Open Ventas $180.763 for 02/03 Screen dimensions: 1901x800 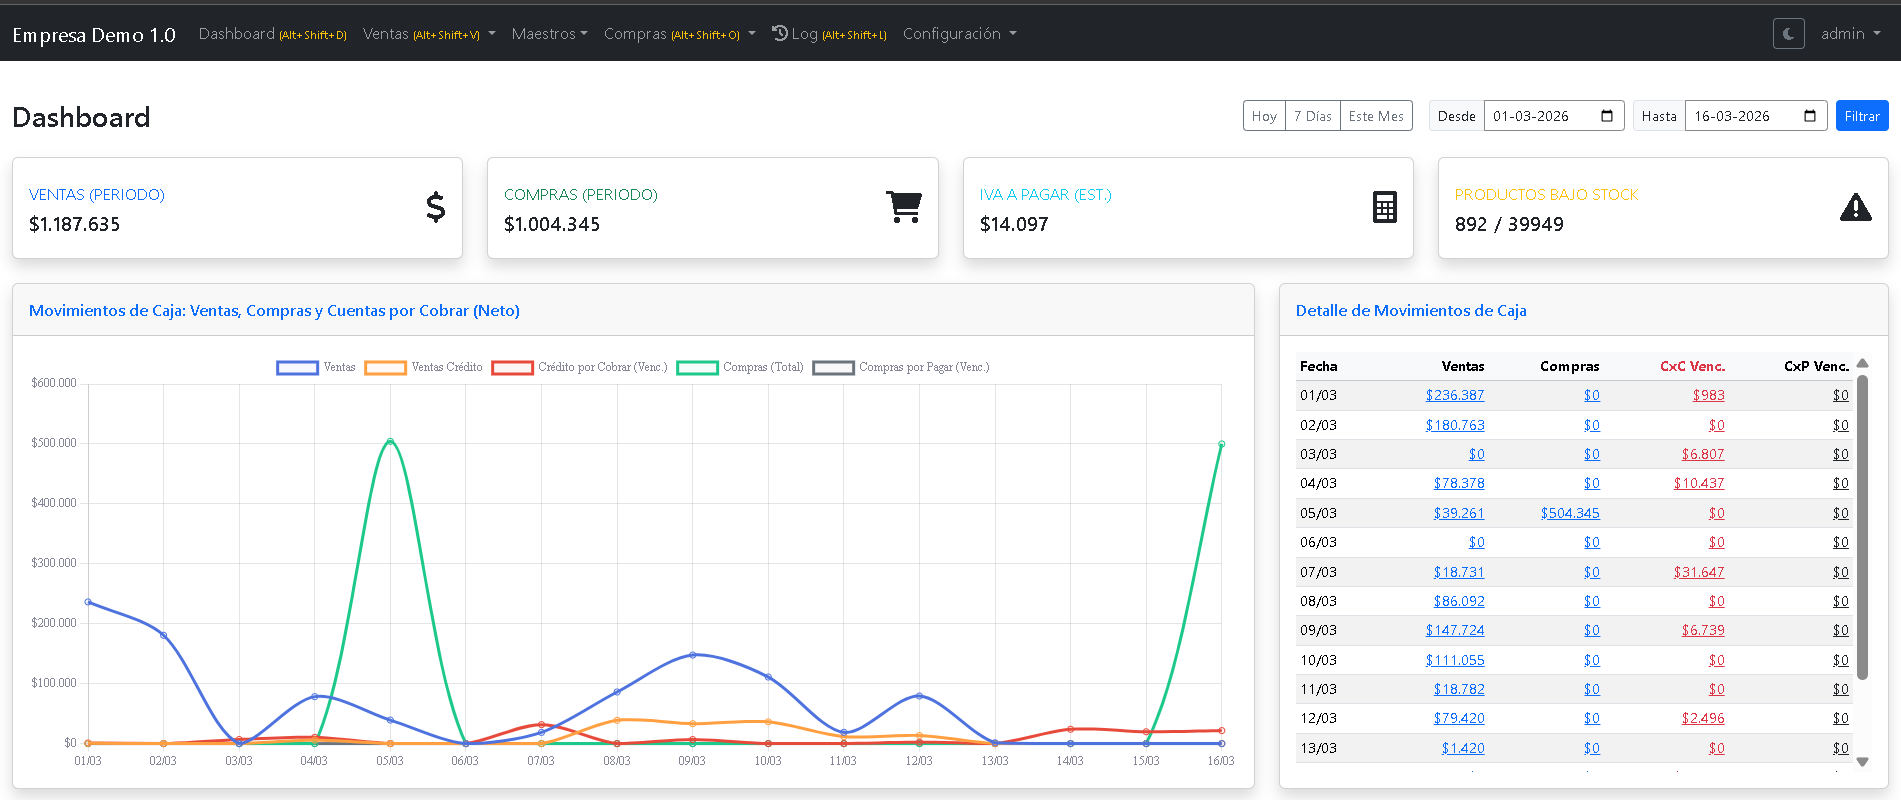tap(1455, 425)
